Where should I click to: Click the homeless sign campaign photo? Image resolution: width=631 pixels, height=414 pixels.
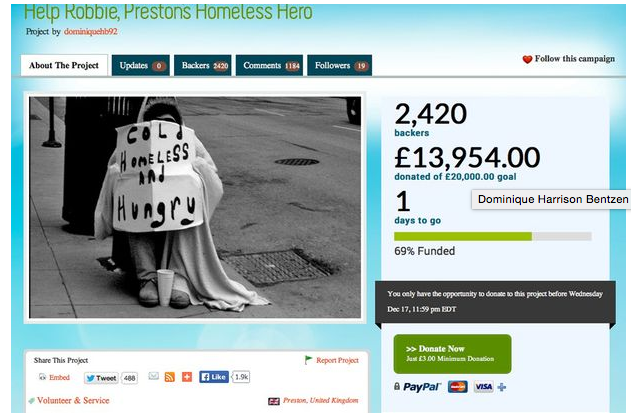click(x=195, y=207)
